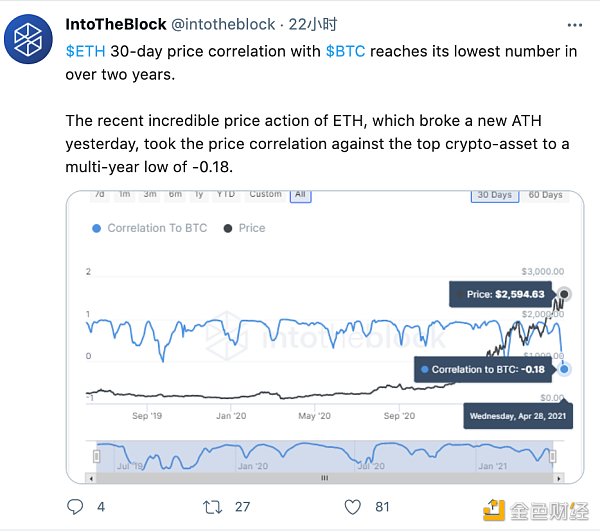
Task: Open the $ETH cashtag link
Action: coord(86,52)
